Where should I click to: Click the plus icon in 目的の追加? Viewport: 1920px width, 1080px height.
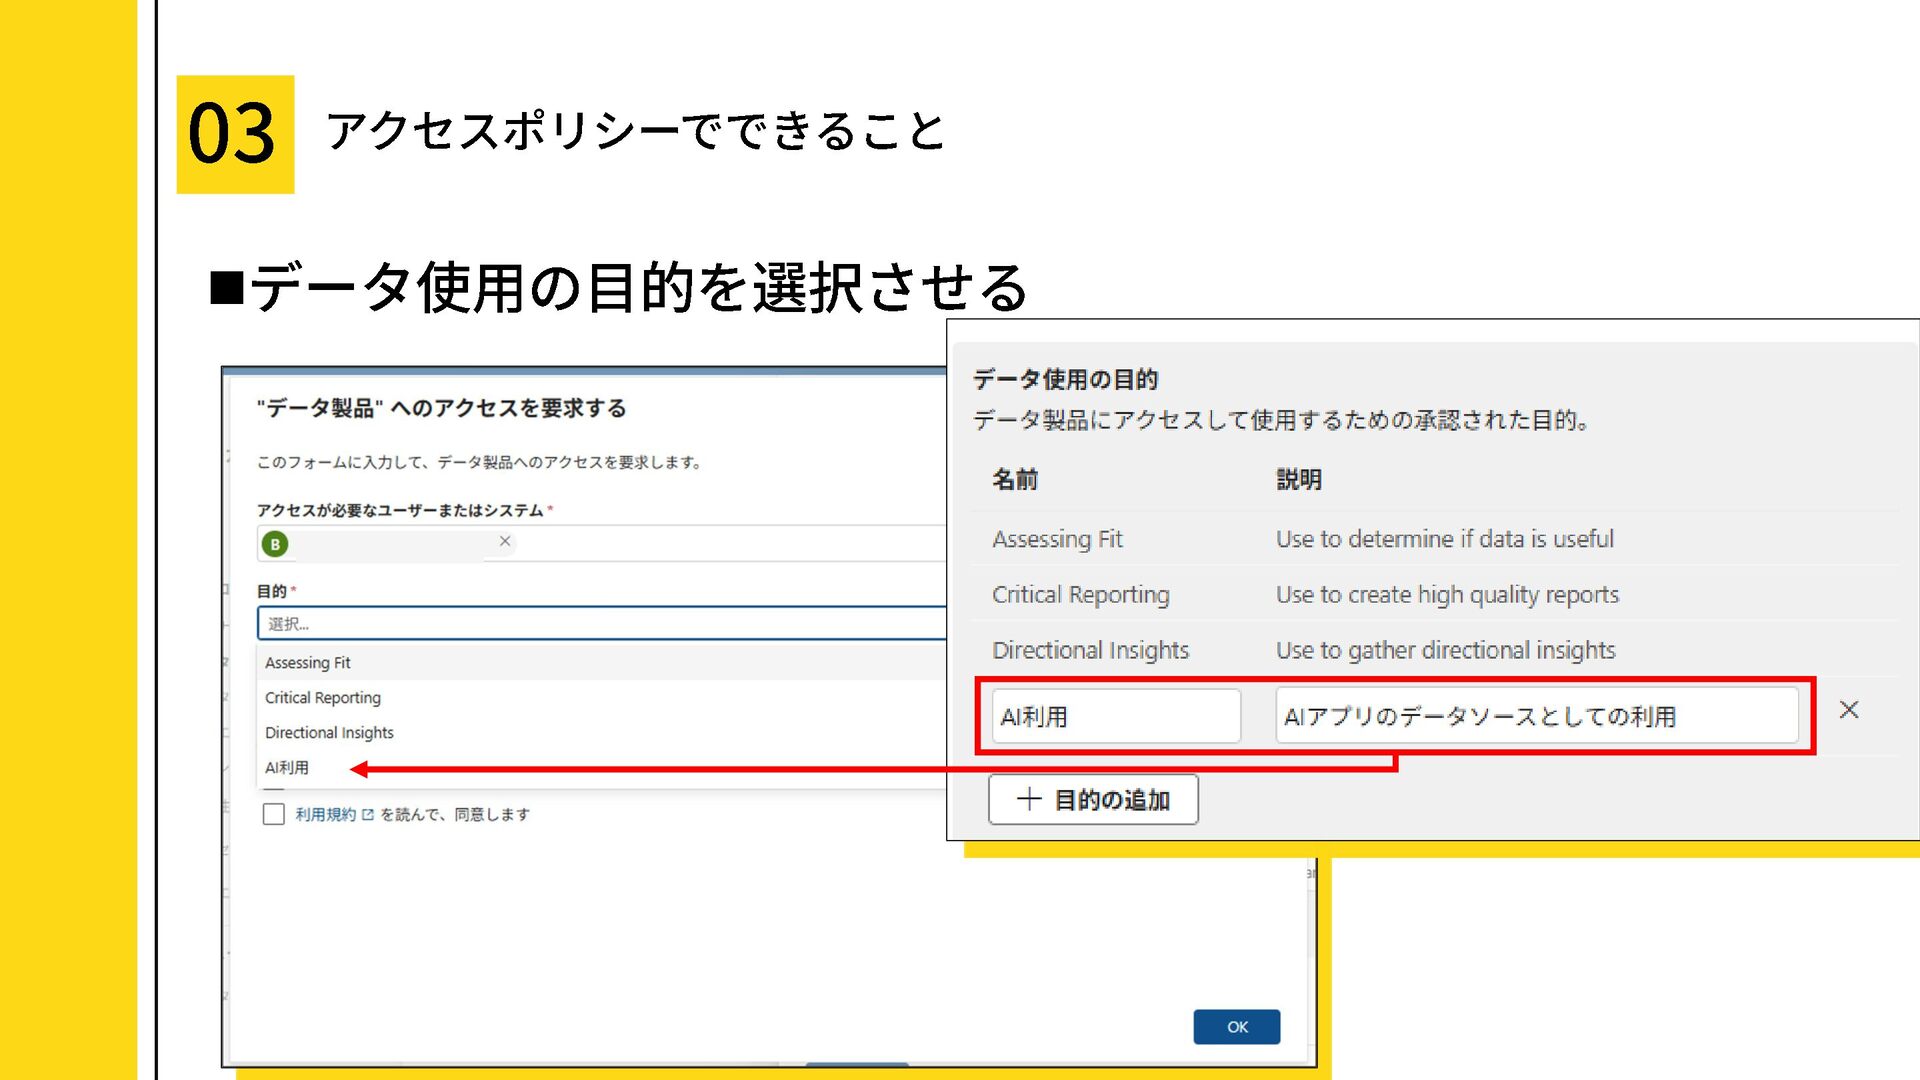coord(1029,799)
